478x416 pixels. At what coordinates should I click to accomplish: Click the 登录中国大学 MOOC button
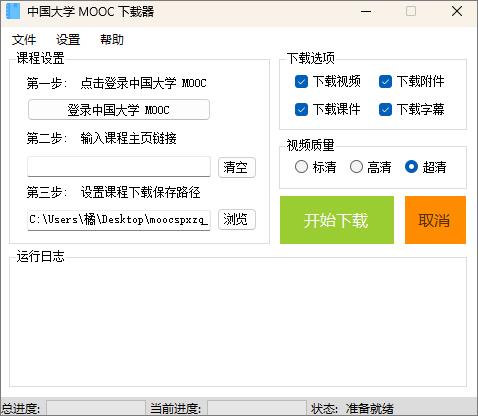[119, 109]
